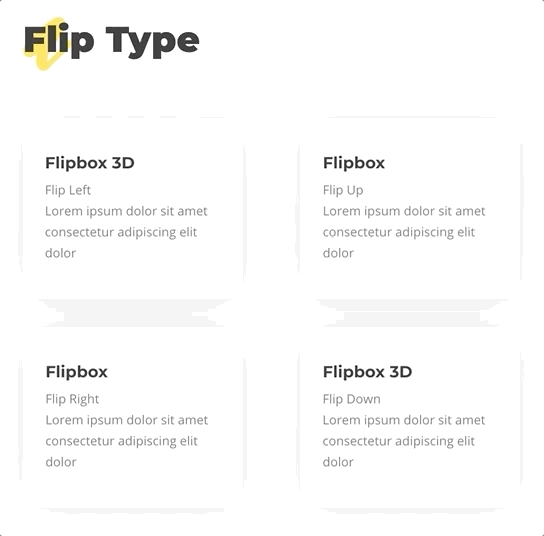Select the Flipbox title above Flip Up
Screen dimensions: 544x536
354,163
